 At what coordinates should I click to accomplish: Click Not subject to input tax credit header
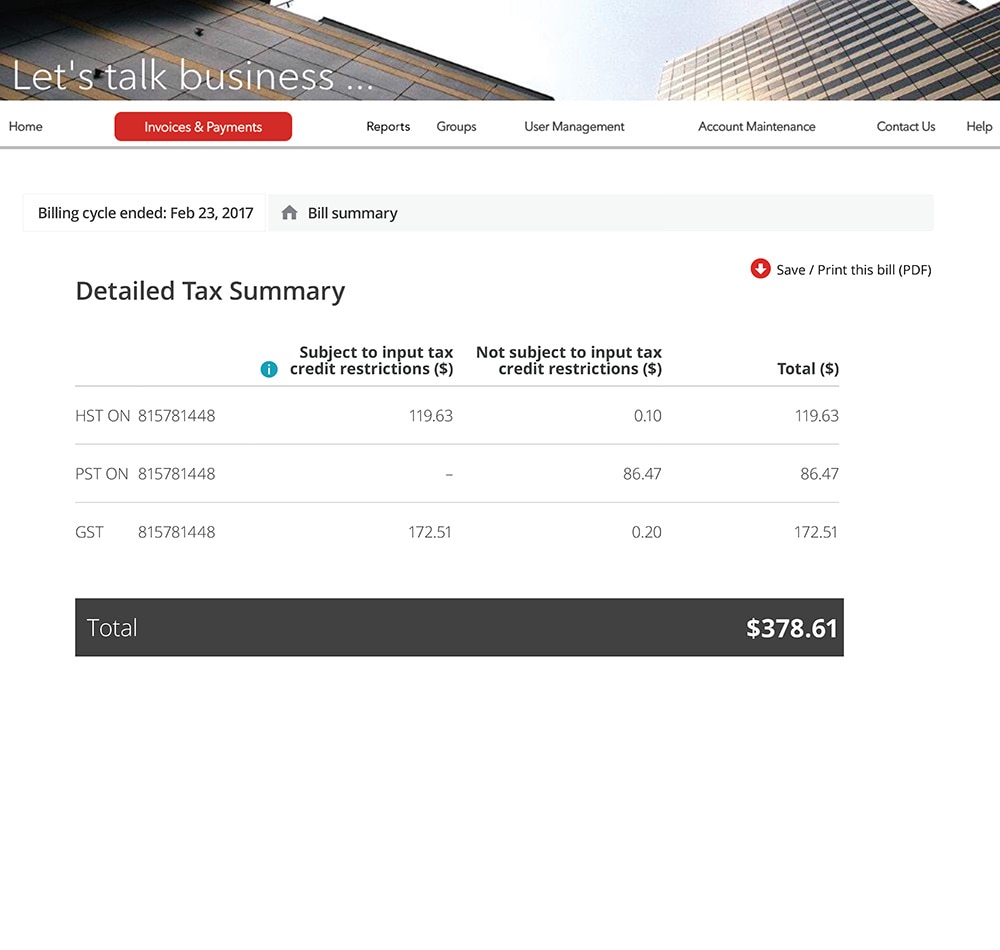(569, 361)
